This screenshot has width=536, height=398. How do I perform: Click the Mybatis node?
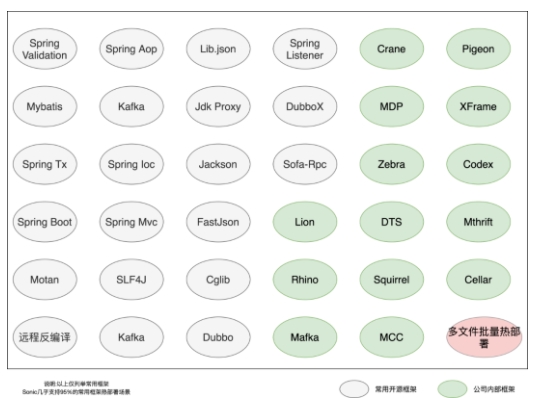pos(45,107)
